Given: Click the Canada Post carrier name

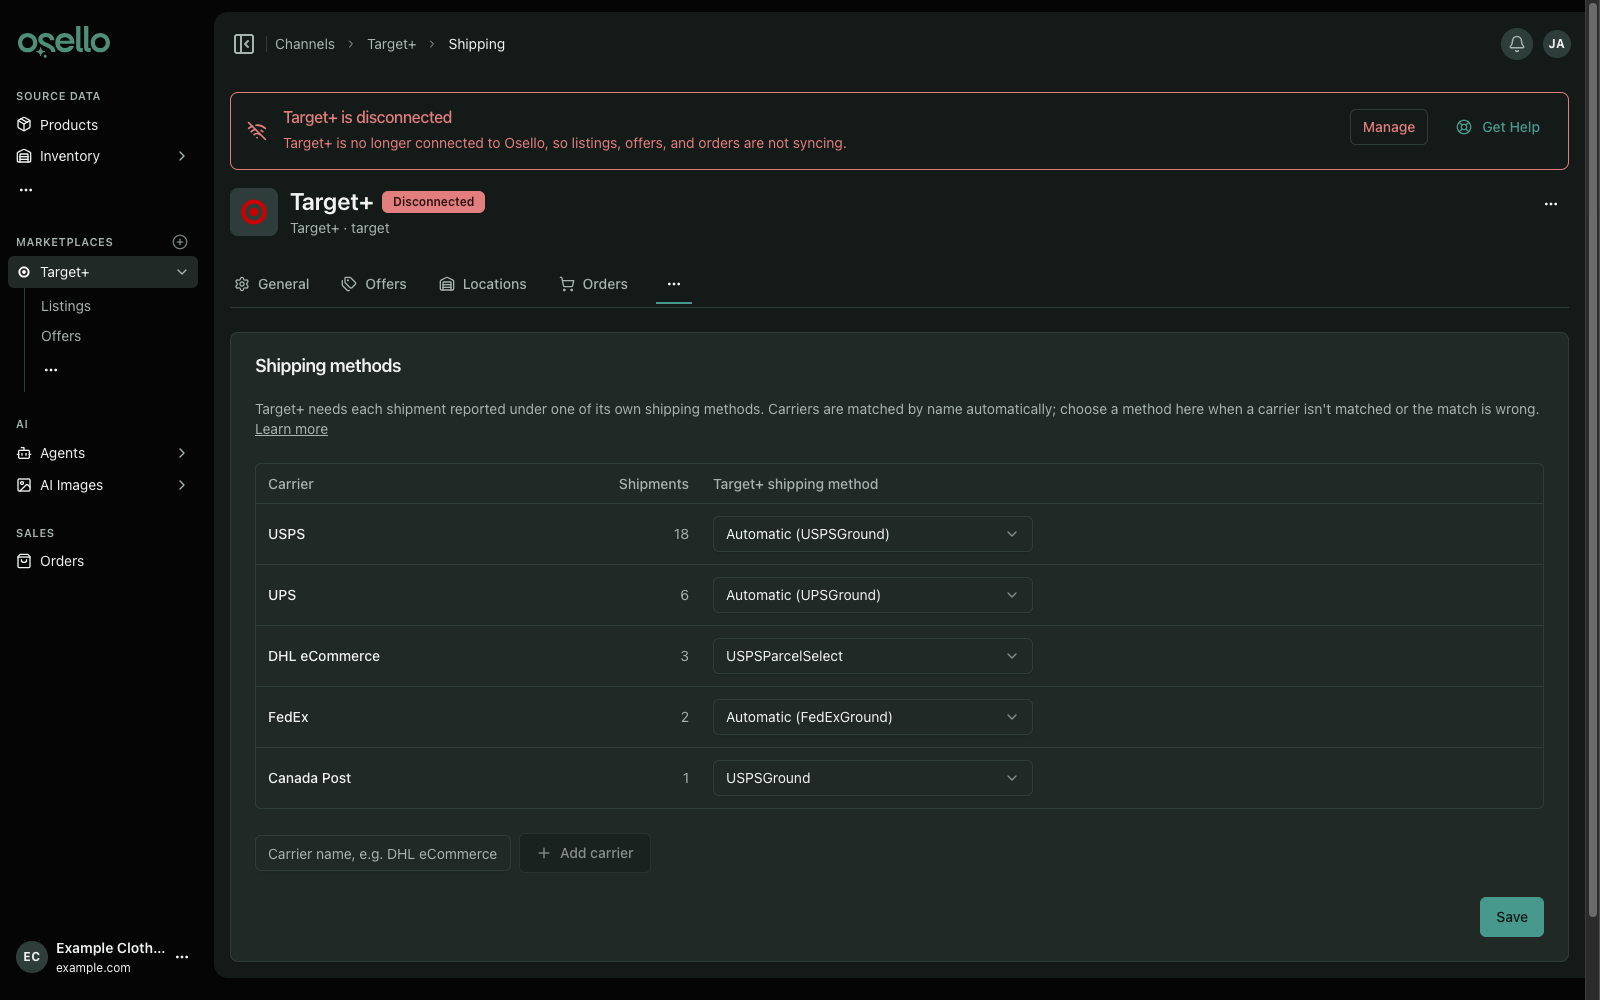Looking at the screenshot, I should 309,778.
